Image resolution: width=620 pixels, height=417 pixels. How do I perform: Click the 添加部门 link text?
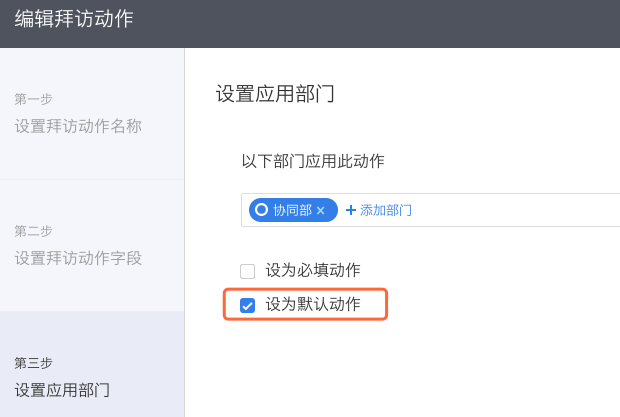(386, 210)
